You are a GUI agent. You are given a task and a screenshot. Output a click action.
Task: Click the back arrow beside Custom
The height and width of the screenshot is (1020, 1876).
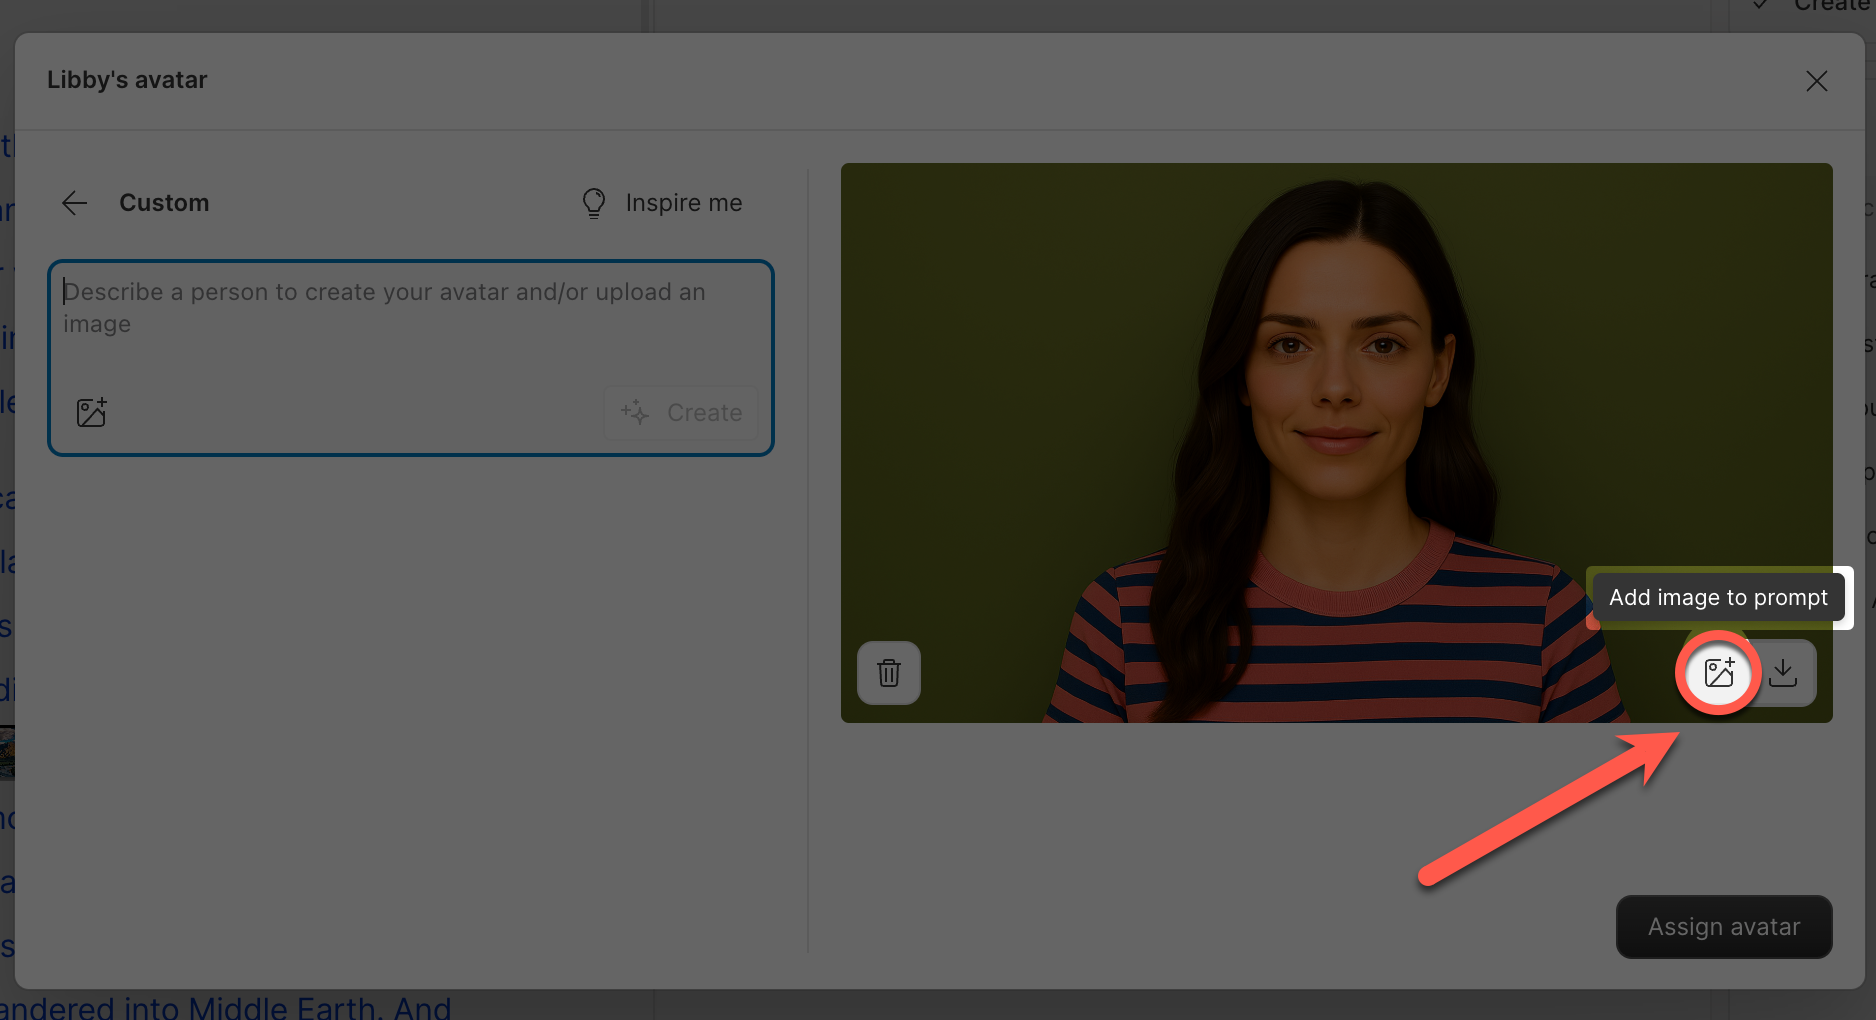tap(74, 203)
